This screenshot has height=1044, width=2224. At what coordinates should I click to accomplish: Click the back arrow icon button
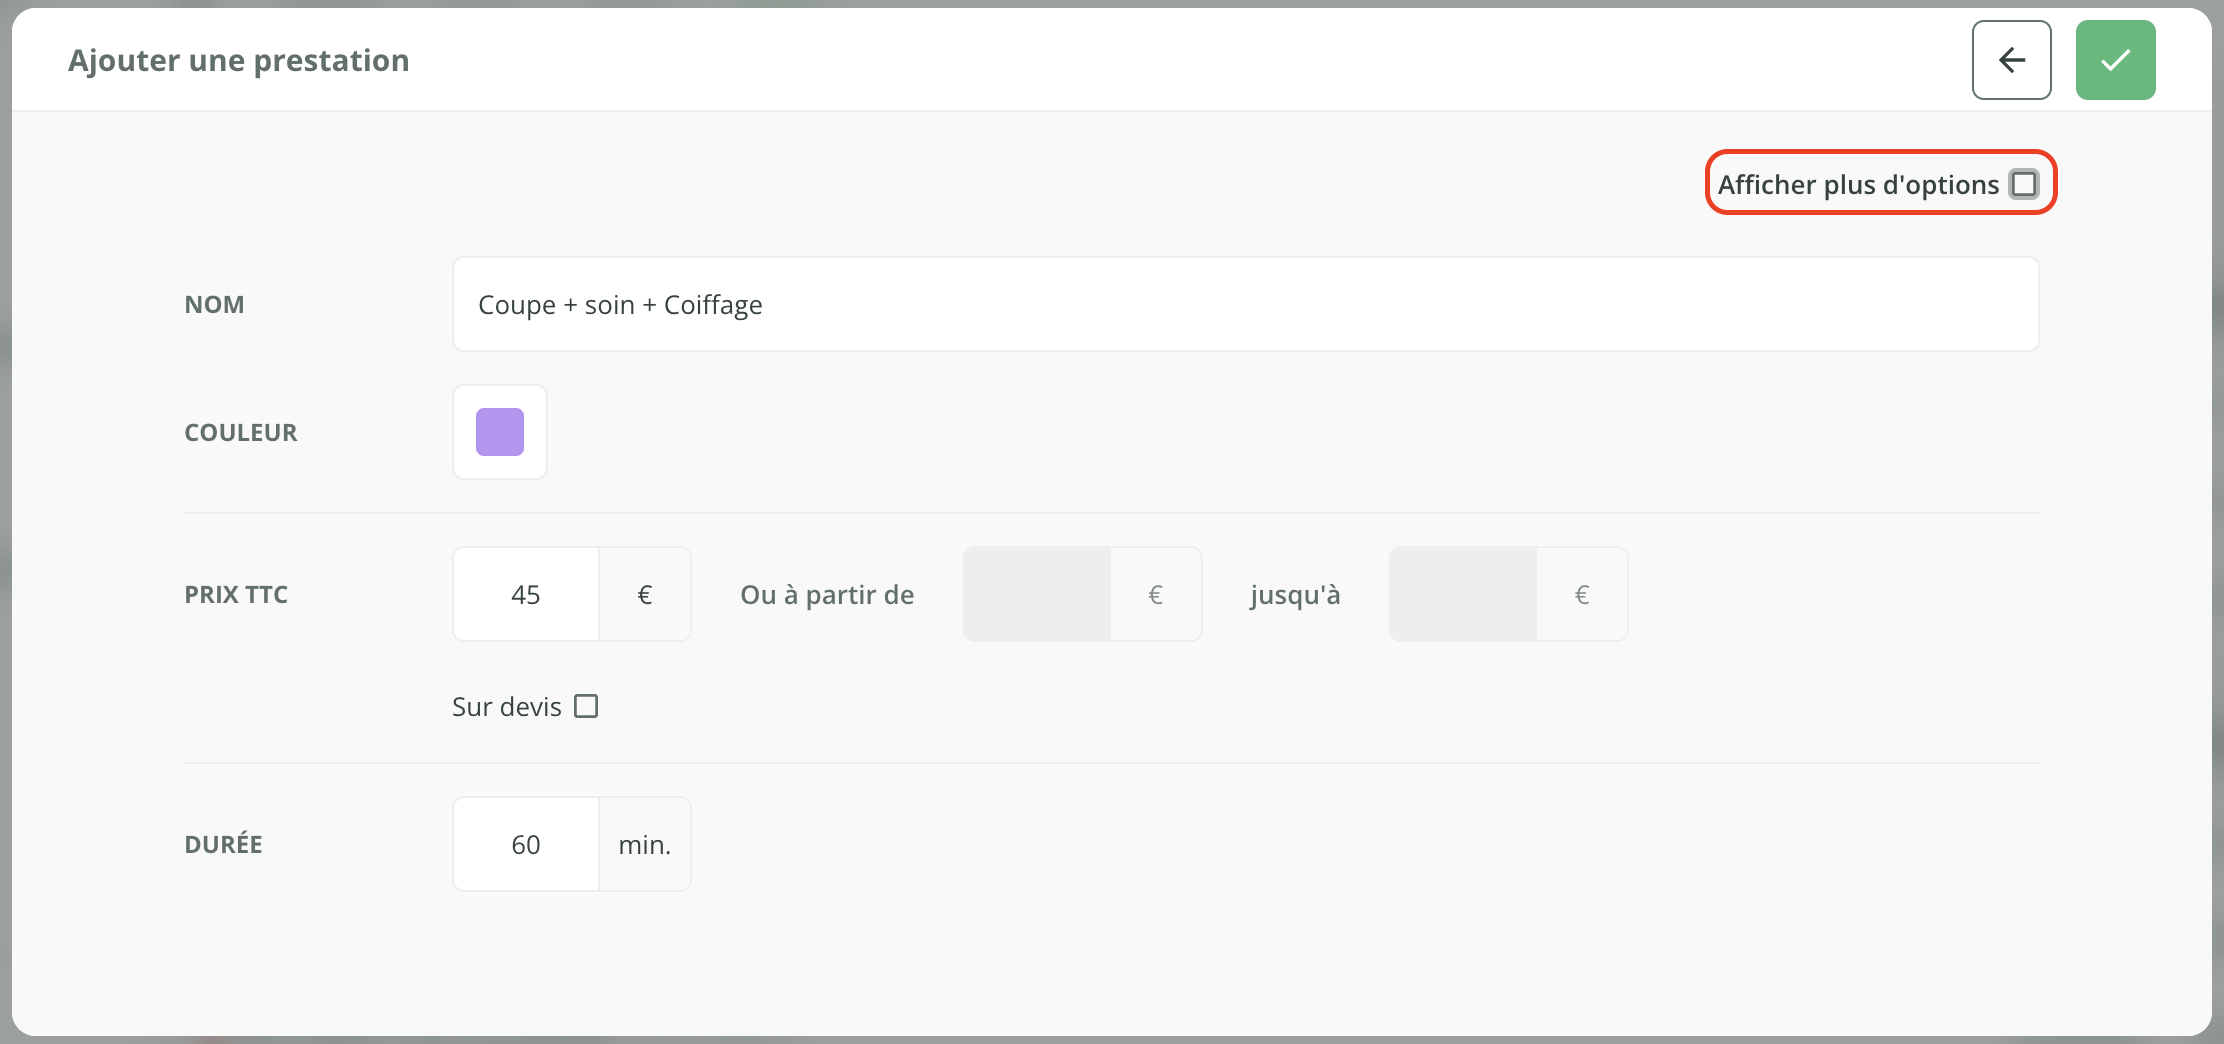coord(2011,60)
